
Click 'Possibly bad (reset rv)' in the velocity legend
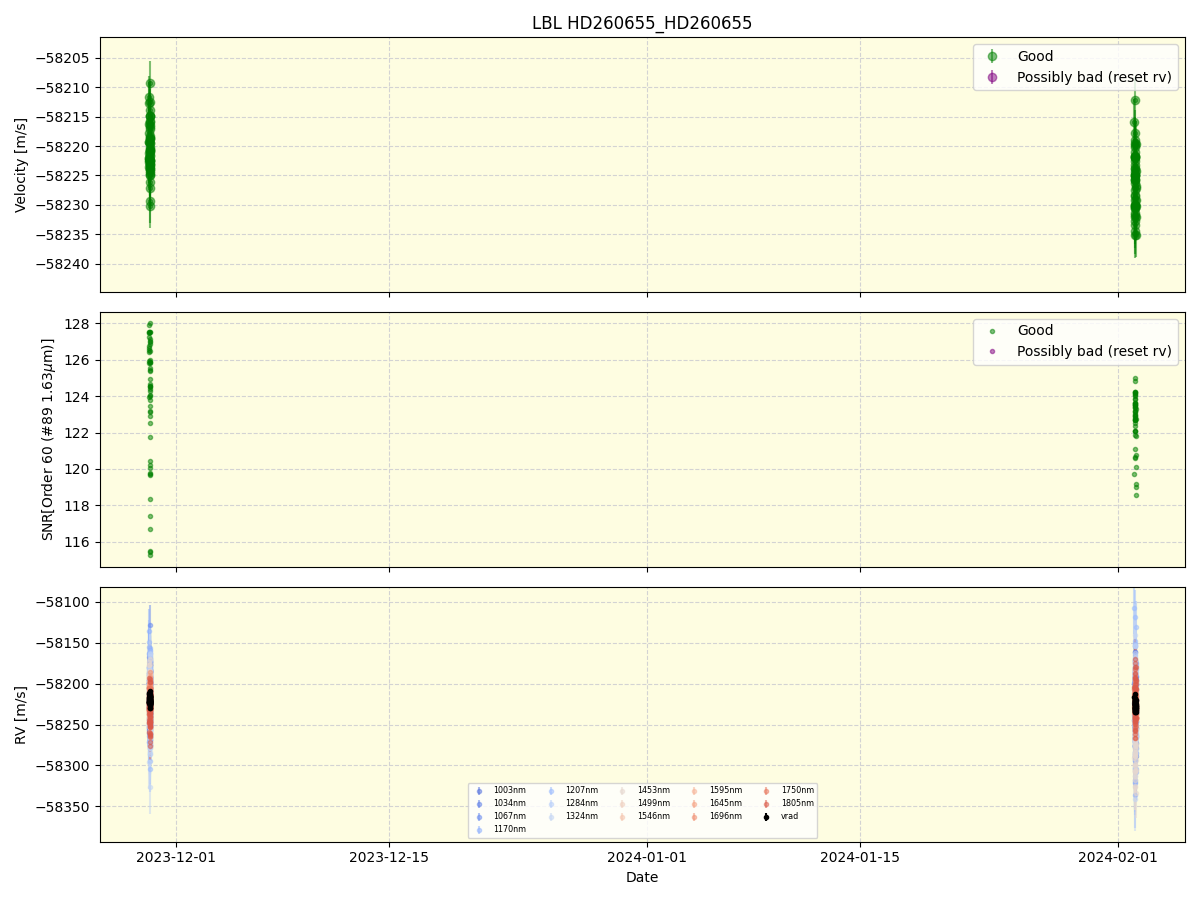(x=1094, y=77)
